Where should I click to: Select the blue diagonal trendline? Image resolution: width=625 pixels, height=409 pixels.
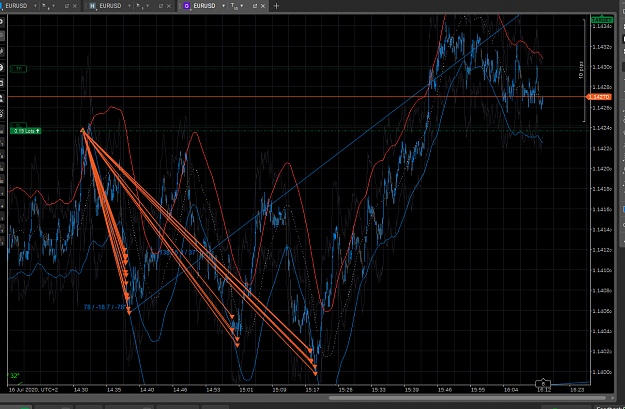click(325, 163)
